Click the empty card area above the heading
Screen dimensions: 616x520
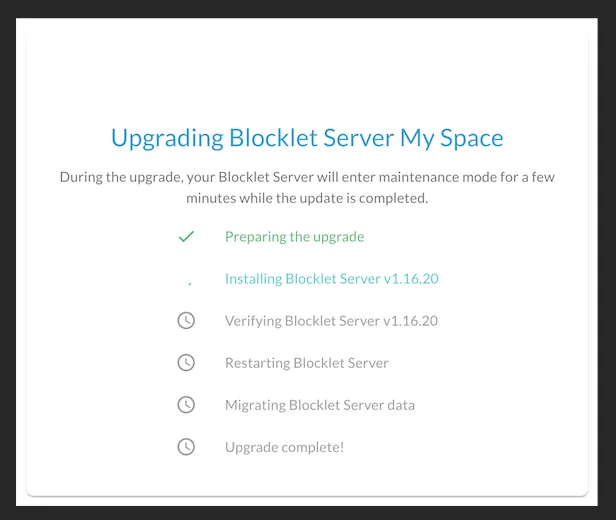click(x=307, y=79)
